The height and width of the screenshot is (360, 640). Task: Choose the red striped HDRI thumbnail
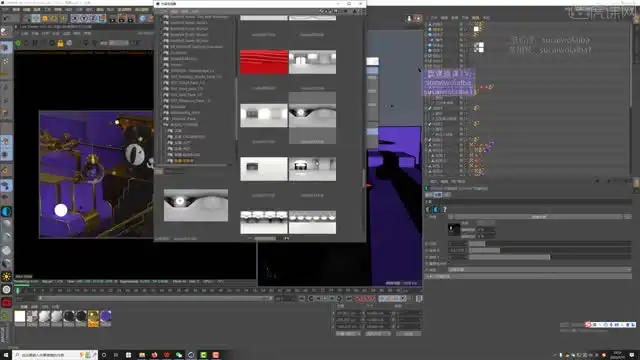tap(264, 62)
